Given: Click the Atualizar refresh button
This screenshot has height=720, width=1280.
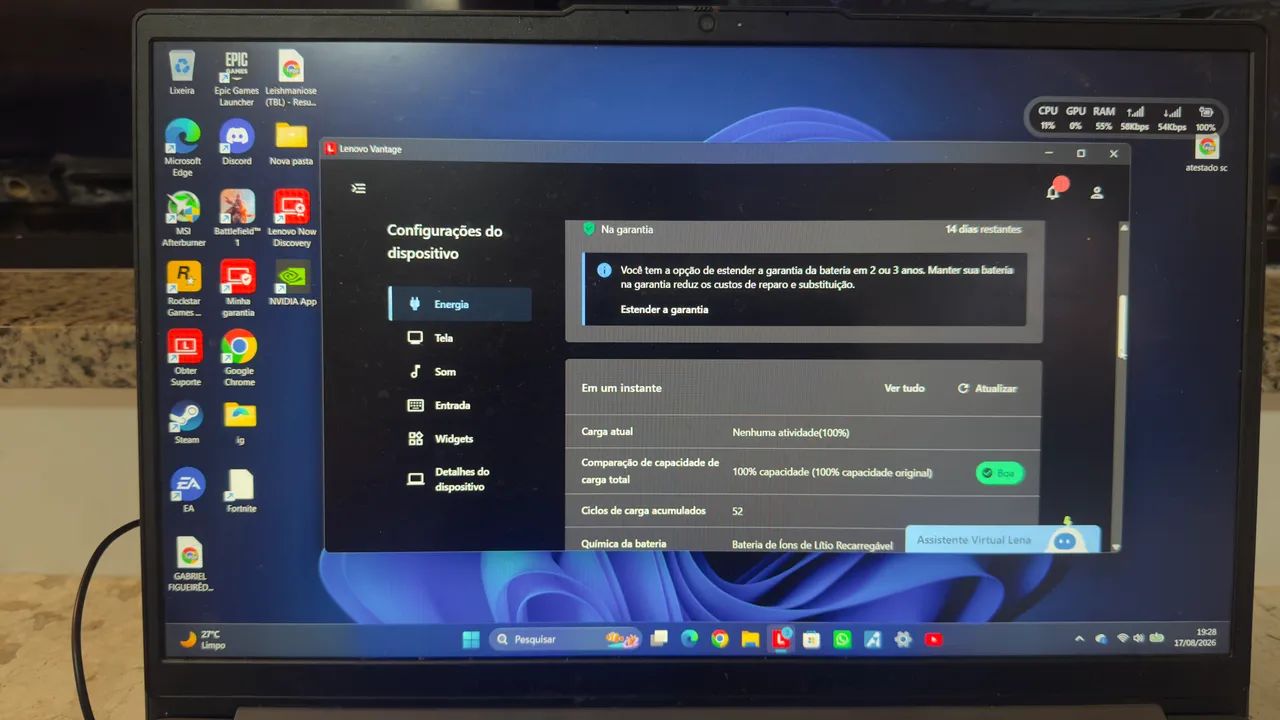Looking at the screenshot, I should 987,388.
